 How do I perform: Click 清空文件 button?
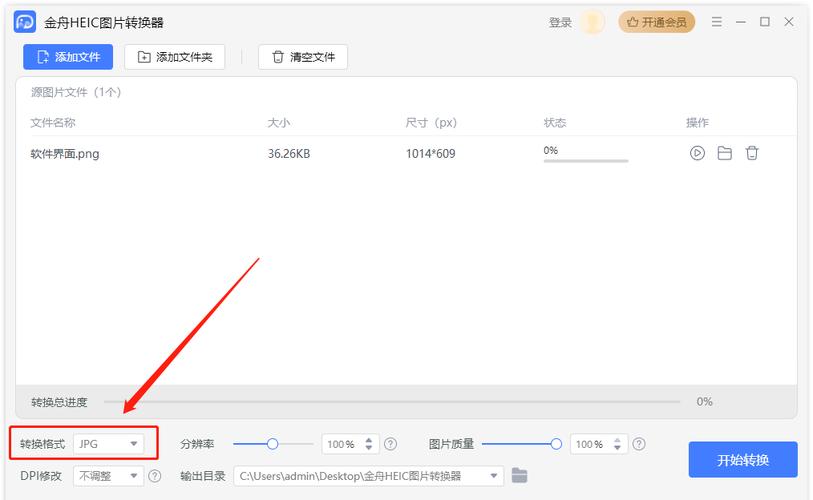pyautogui.click(x=303, y=57)
